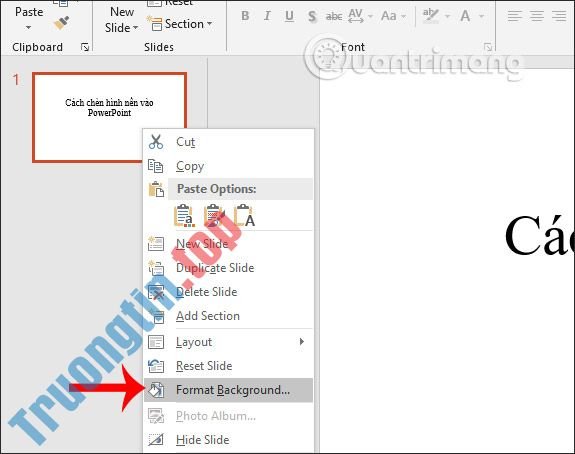Open the Paste dropdown arrow
Viewport: 575px width, 454px height.
(29, 28)
